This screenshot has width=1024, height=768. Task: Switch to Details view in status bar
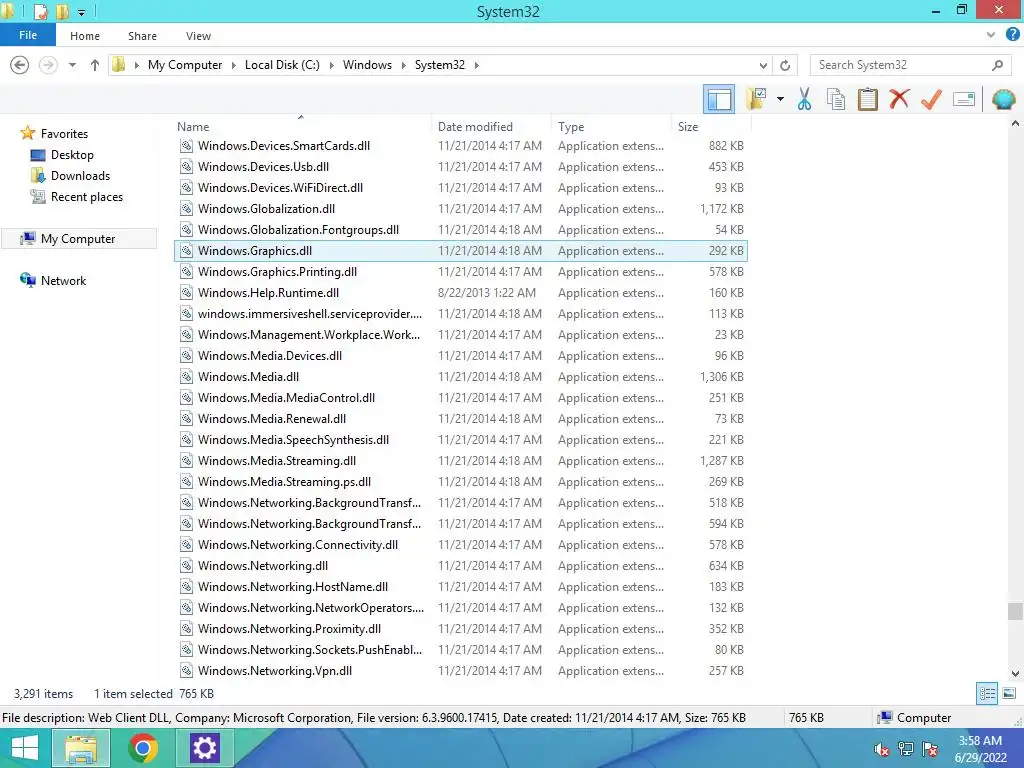click(x=987, y=694)
